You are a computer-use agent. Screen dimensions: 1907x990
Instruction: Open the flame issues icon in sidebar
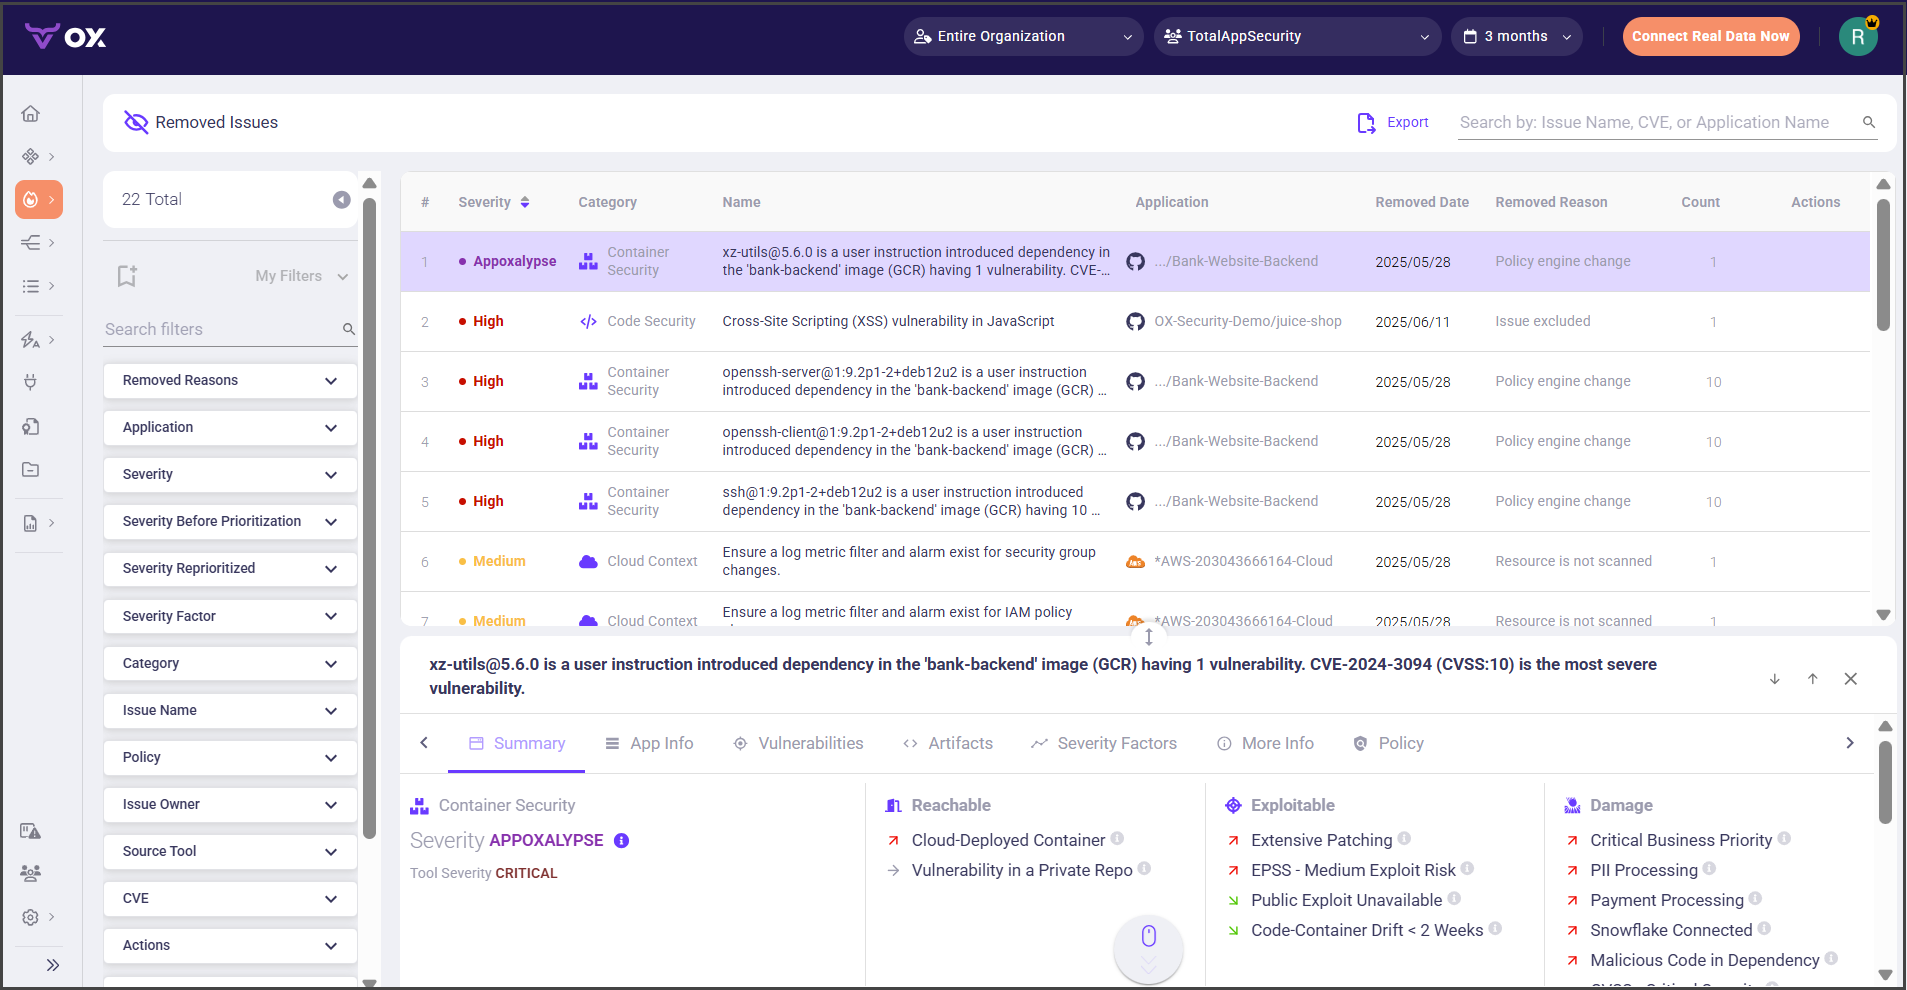(32, 200)
